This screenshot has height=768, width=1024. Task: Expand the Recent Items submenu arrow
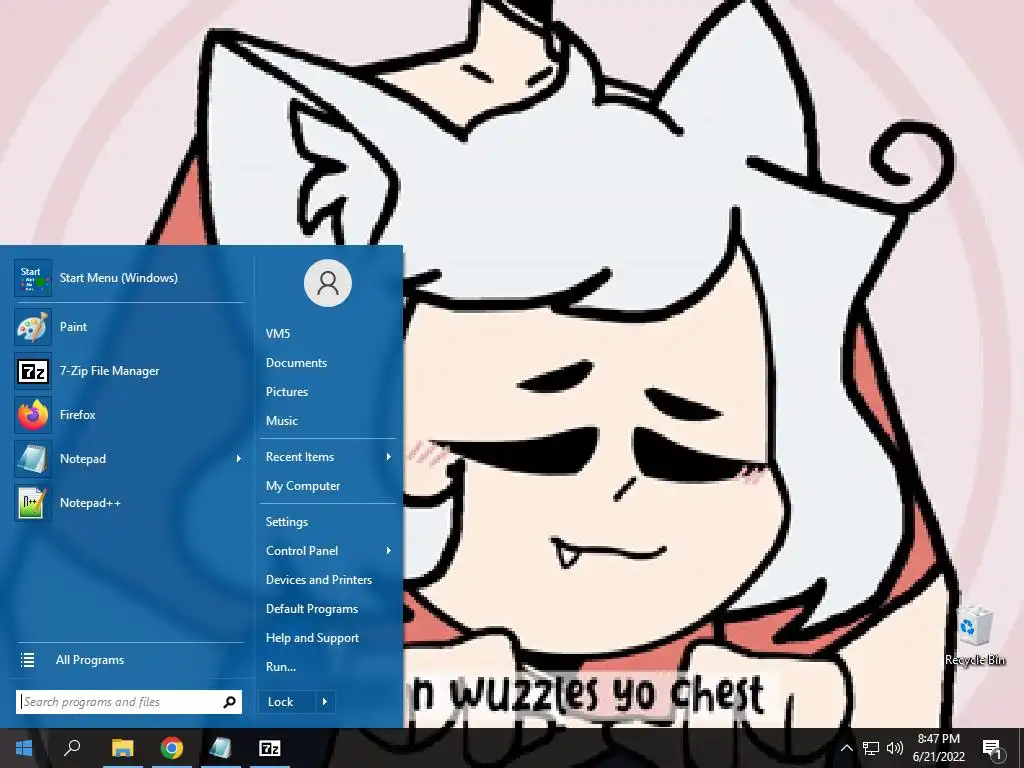(x=389, y=457)
